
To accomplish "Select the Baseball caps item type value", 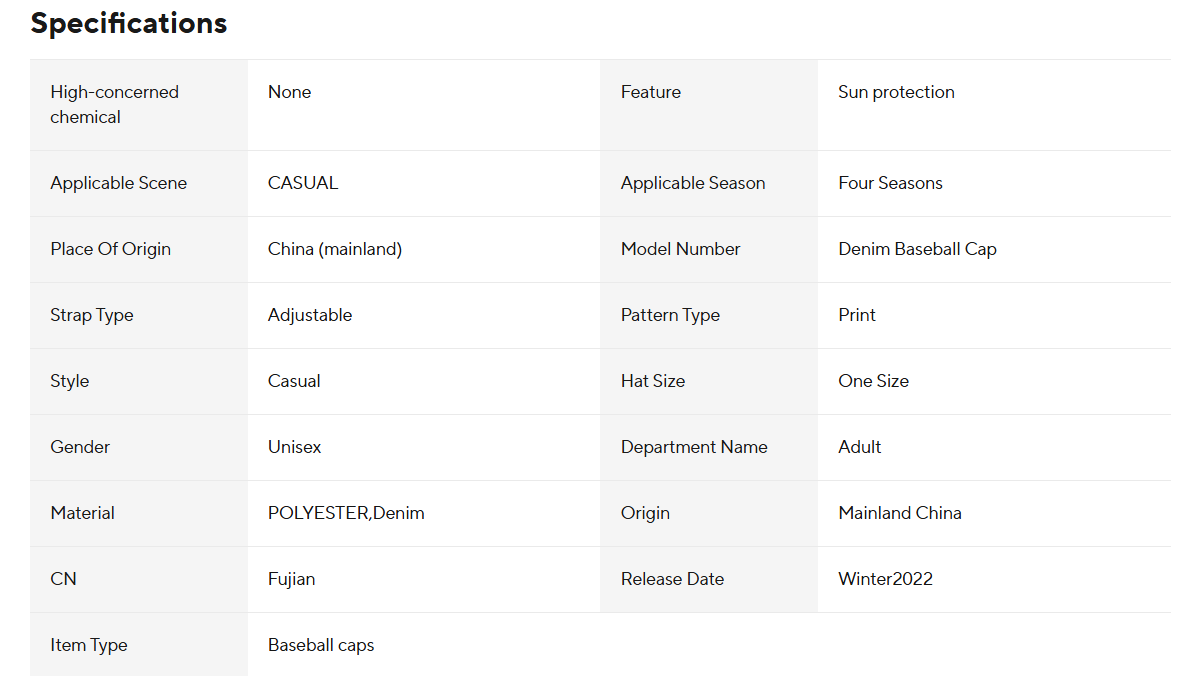I will [321, 645].
